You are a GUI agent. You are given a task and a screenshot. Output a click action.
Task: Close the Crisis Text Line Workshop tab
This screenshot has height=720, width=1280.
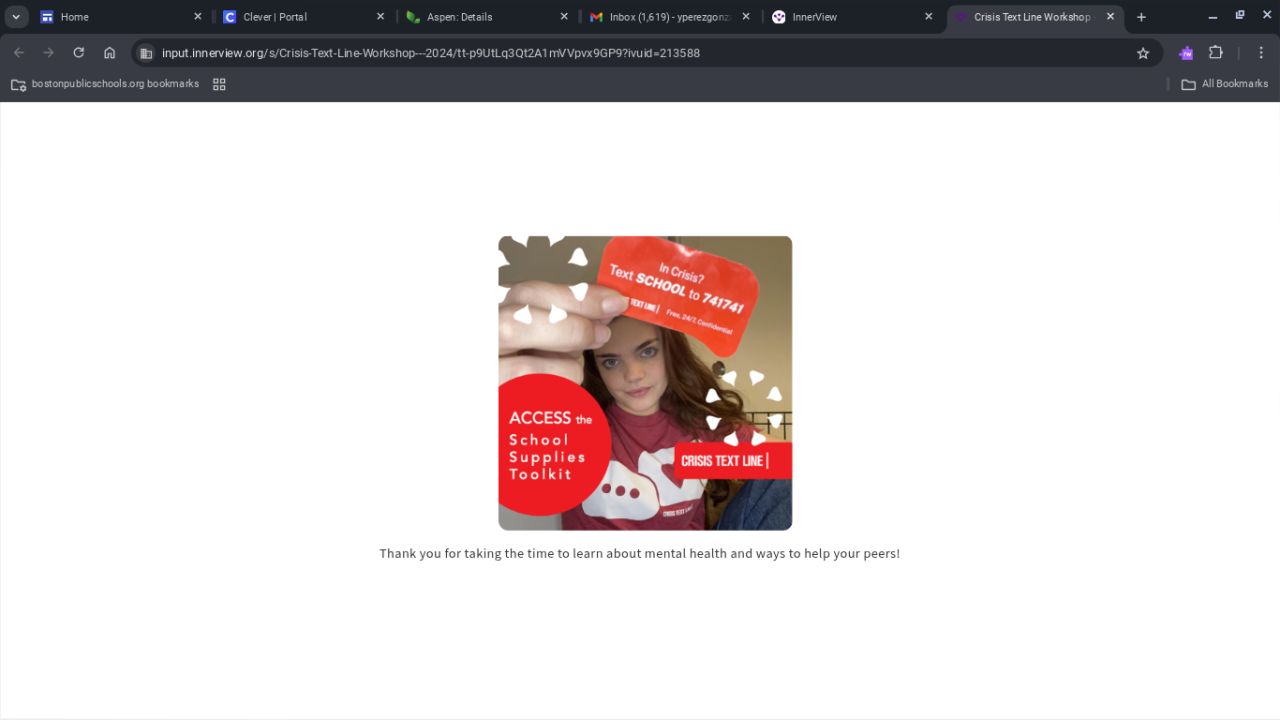[1110, 17]
